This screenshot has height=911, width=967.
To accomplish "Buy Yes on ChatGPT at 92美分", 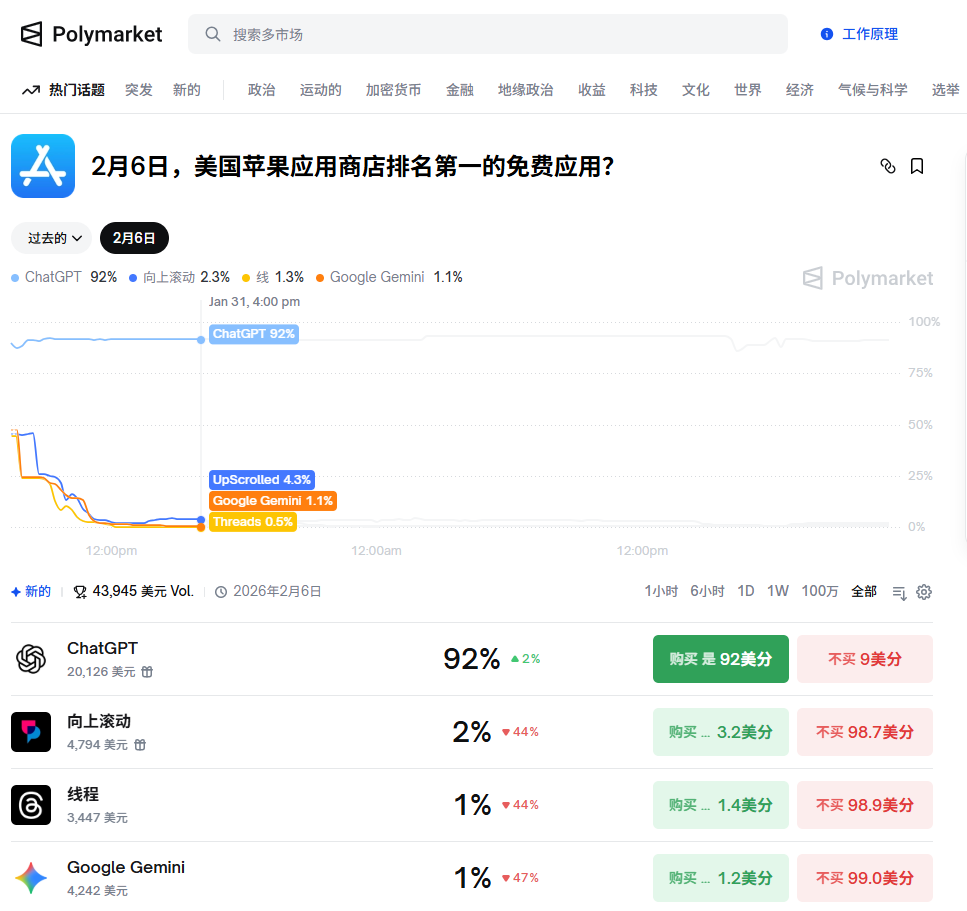I will (720, 659).
